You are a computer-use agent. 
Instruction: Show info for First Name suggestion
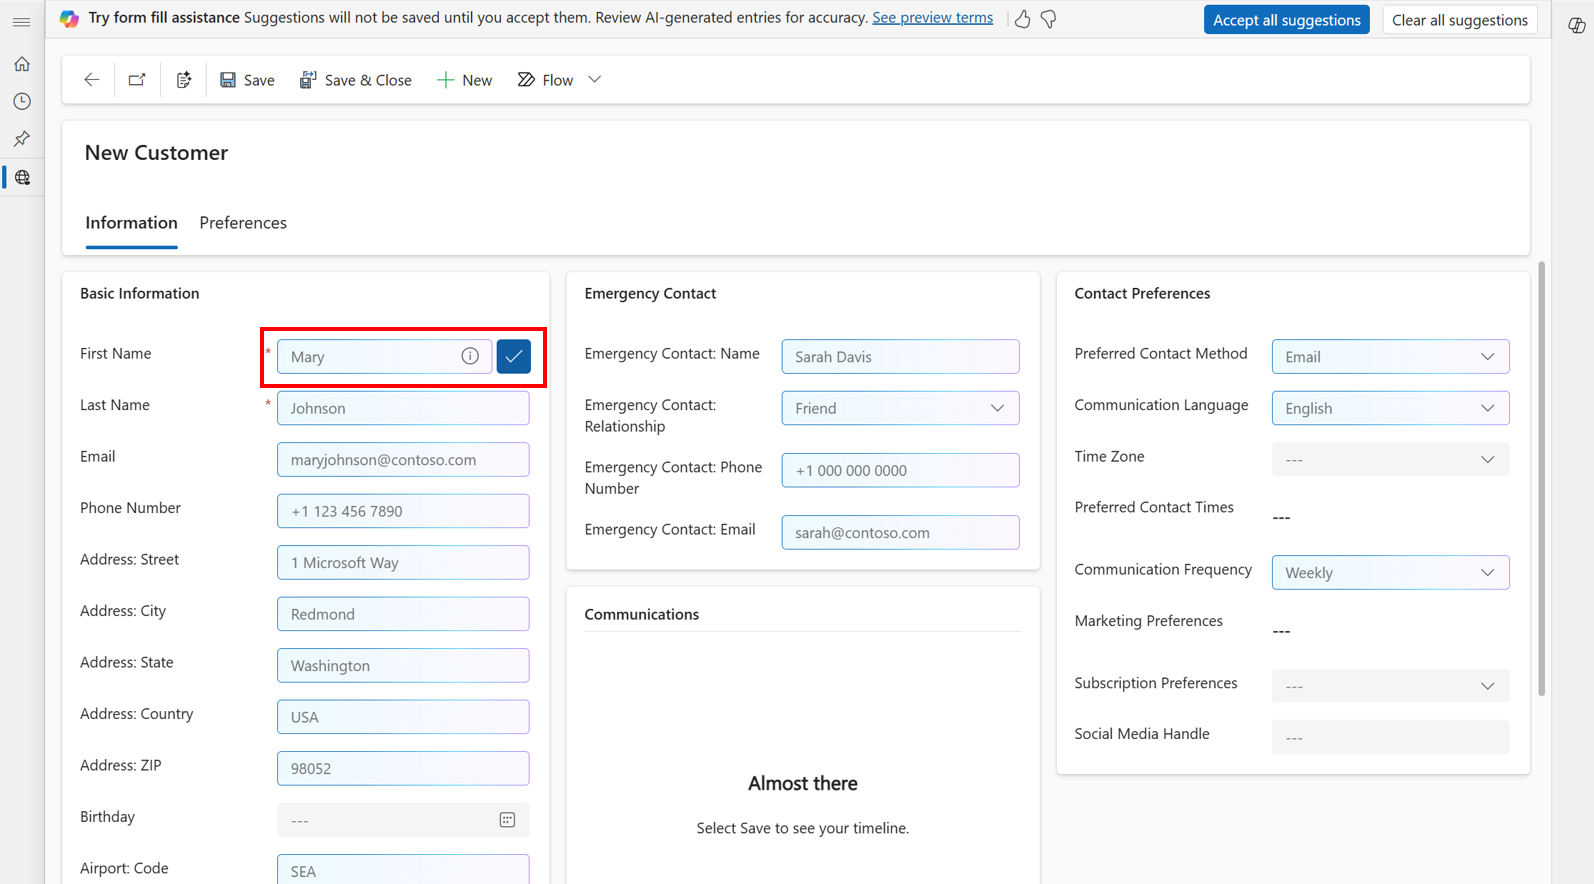click(x=470, y=356)
